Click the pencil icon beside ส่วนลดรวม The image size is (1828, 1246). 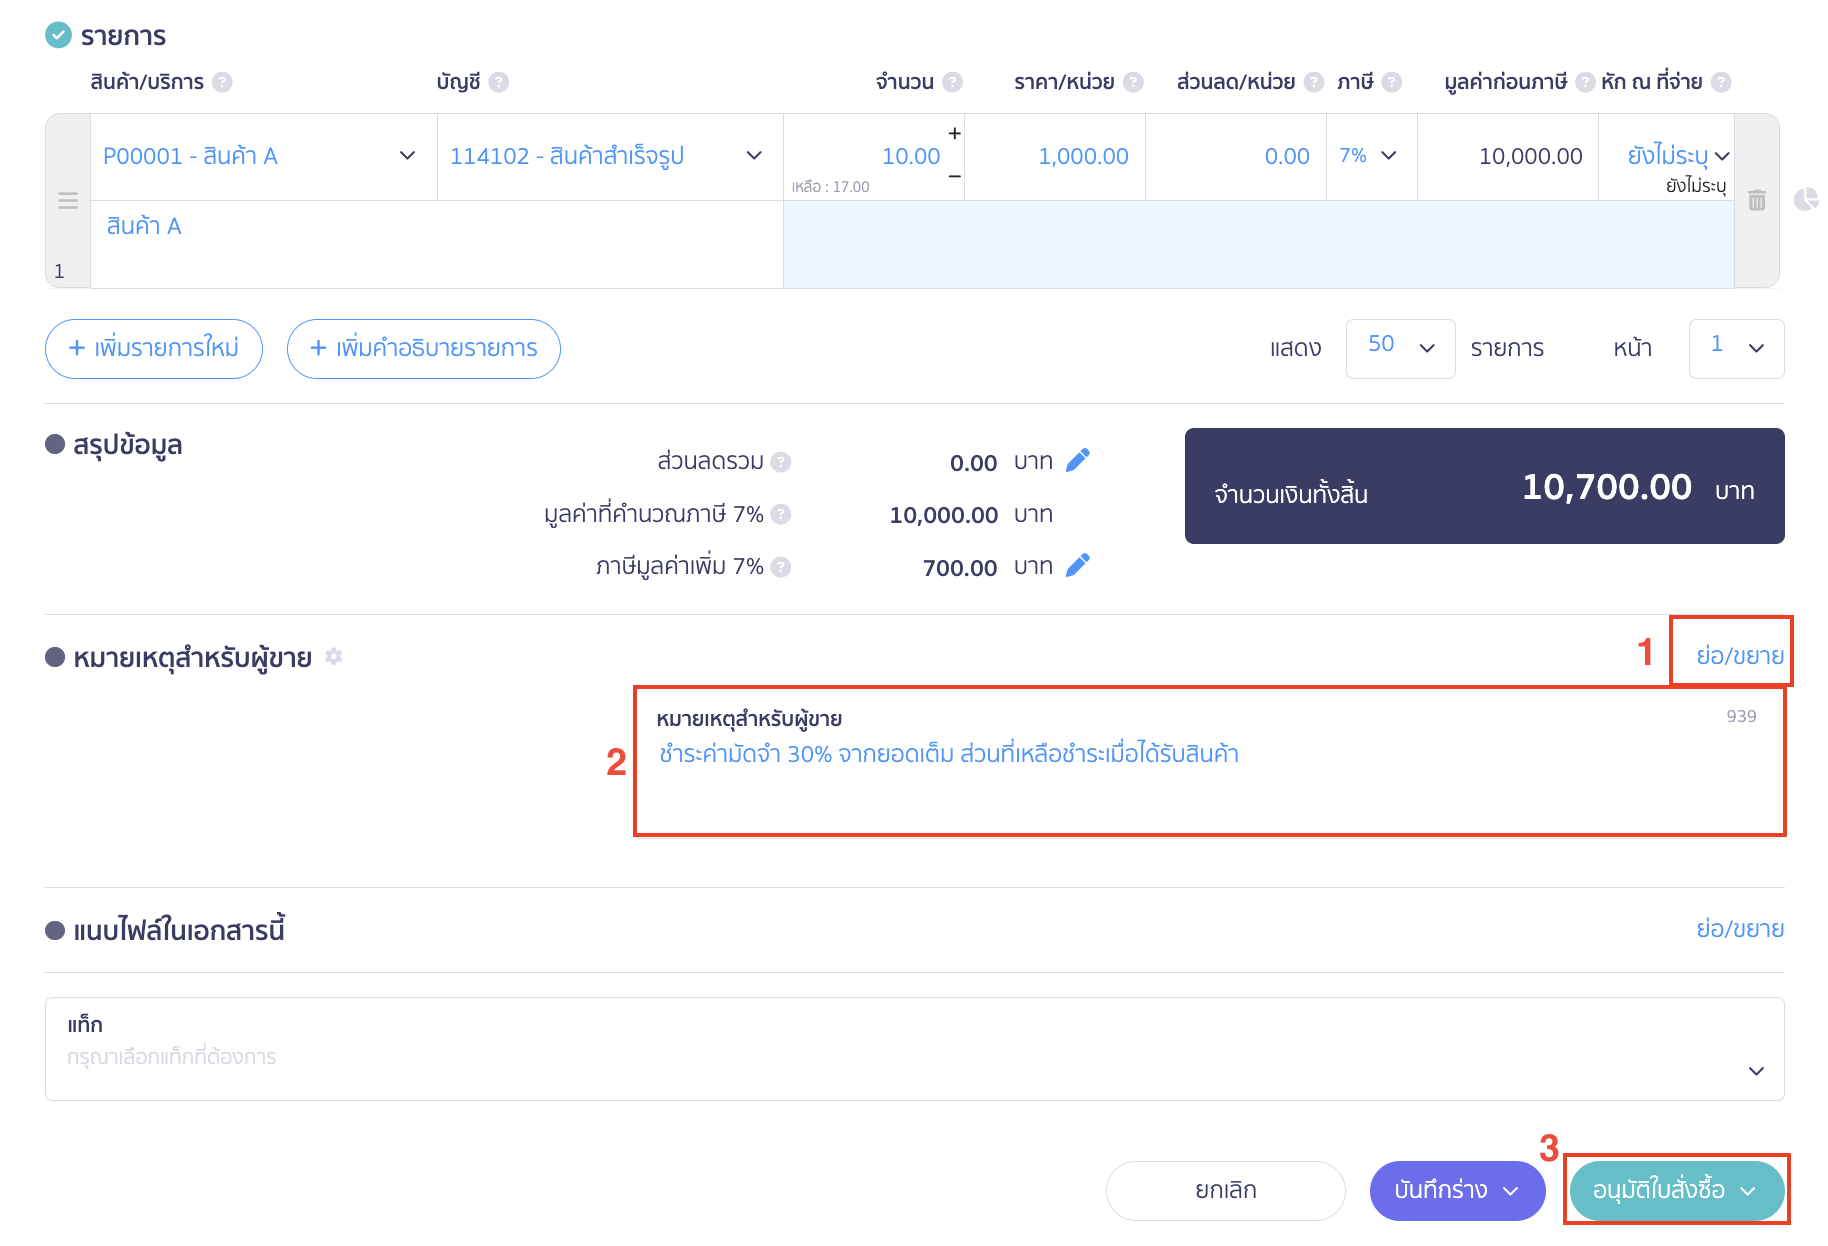click(x=1078, y=460)
